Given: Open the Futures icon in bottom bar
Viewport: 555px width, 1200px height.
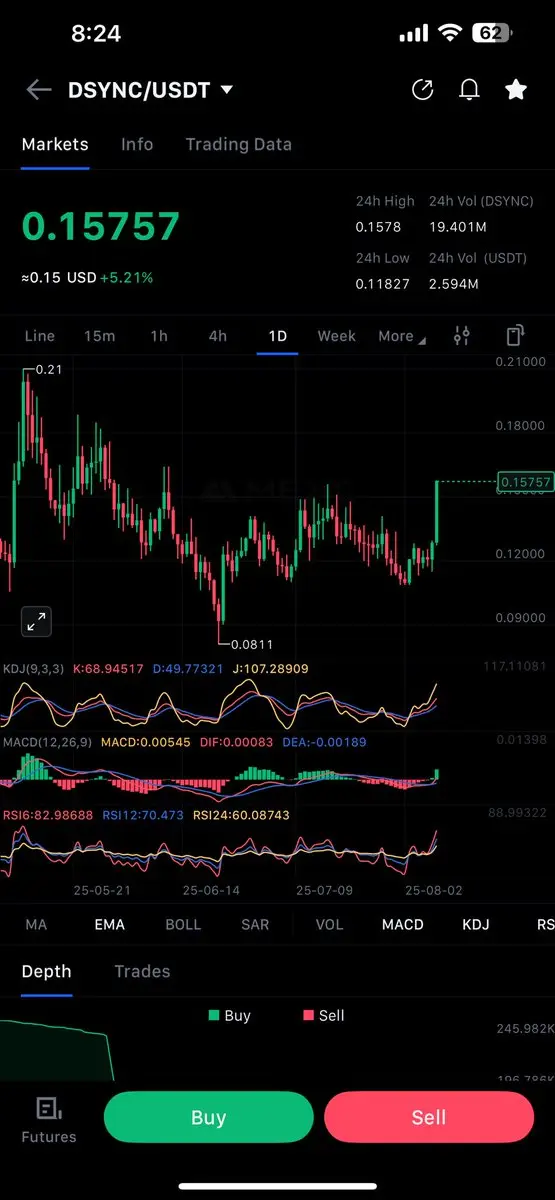Looking at the screenshot, I should [x=49, y=1119].
